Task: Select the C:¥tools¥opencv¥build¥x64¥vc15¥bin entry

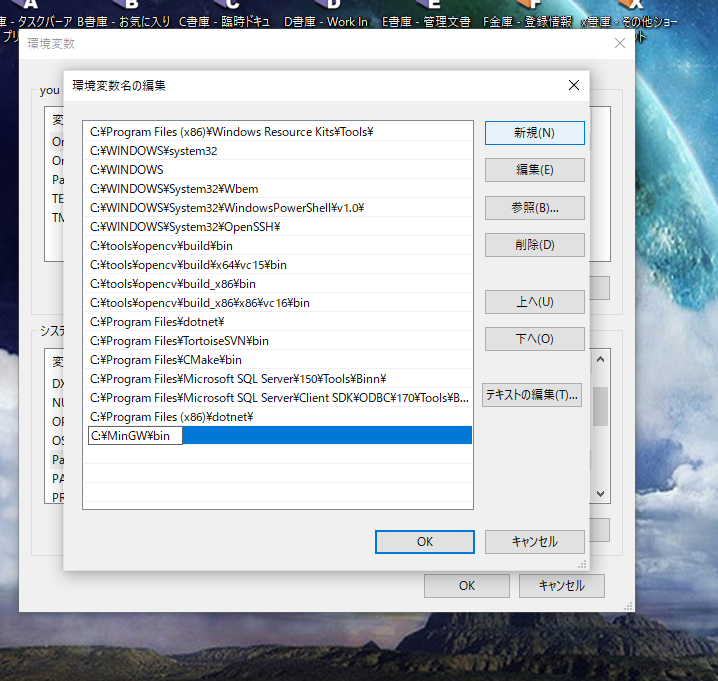Action: click(x=277, y=265)
